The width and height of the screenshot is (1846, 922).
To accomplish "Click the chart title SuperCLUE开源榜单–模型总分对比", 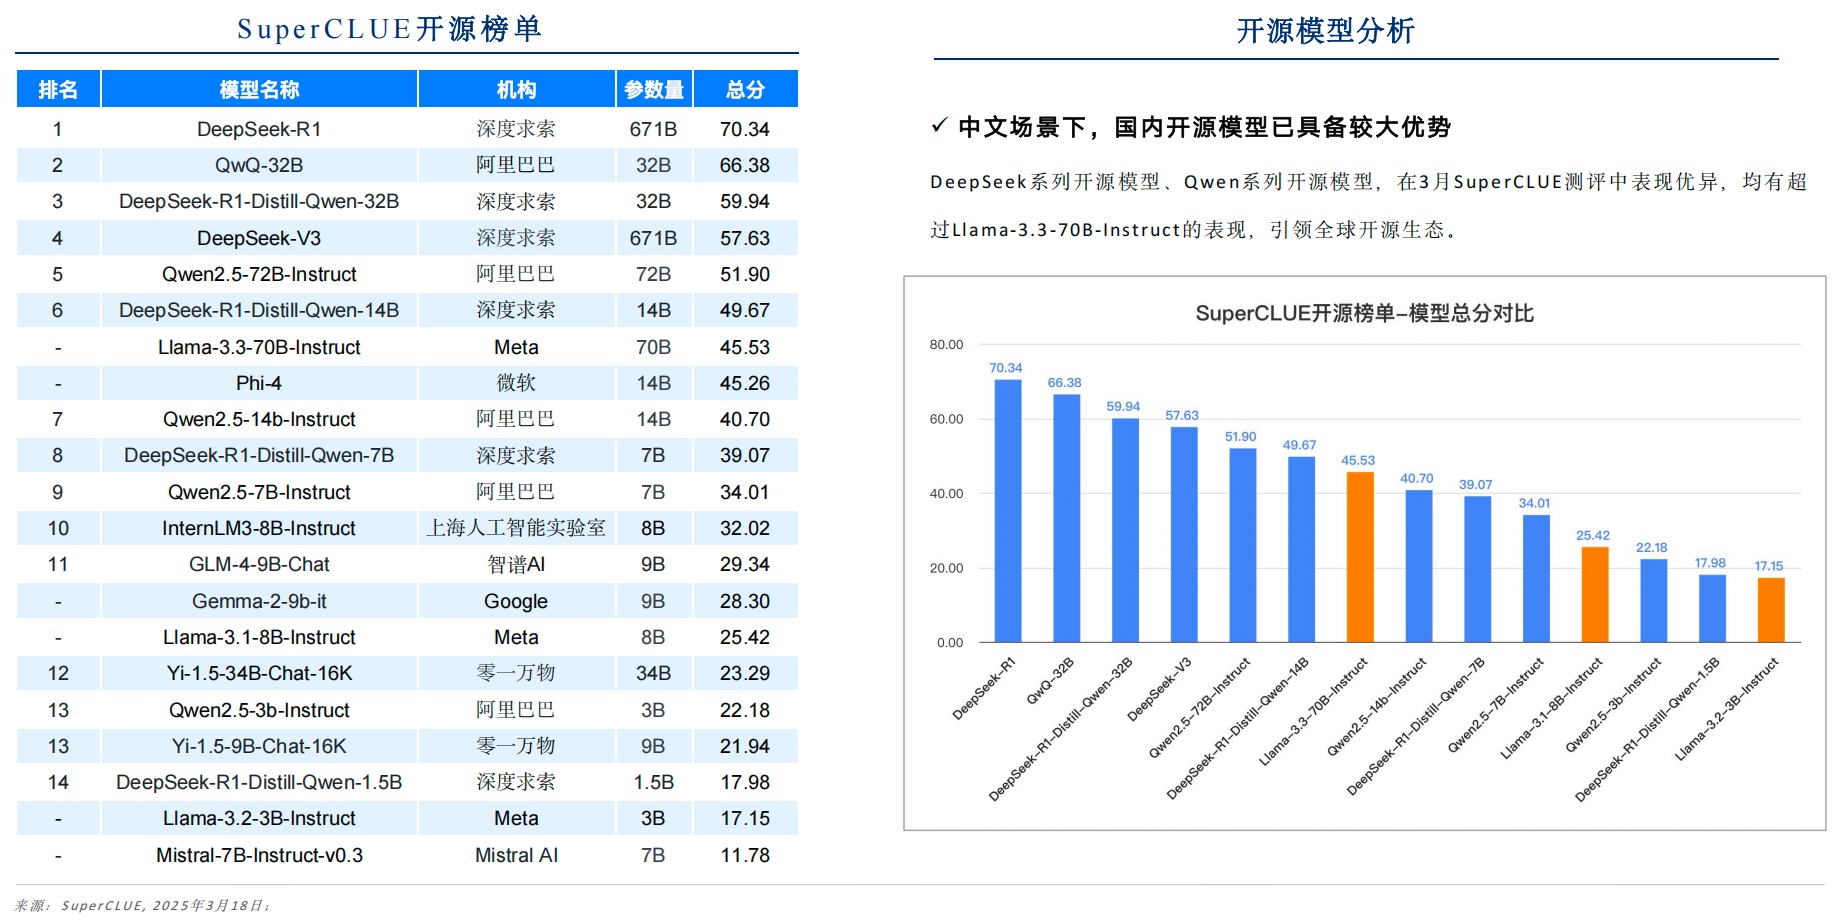I will click(x=1364, y=313).
